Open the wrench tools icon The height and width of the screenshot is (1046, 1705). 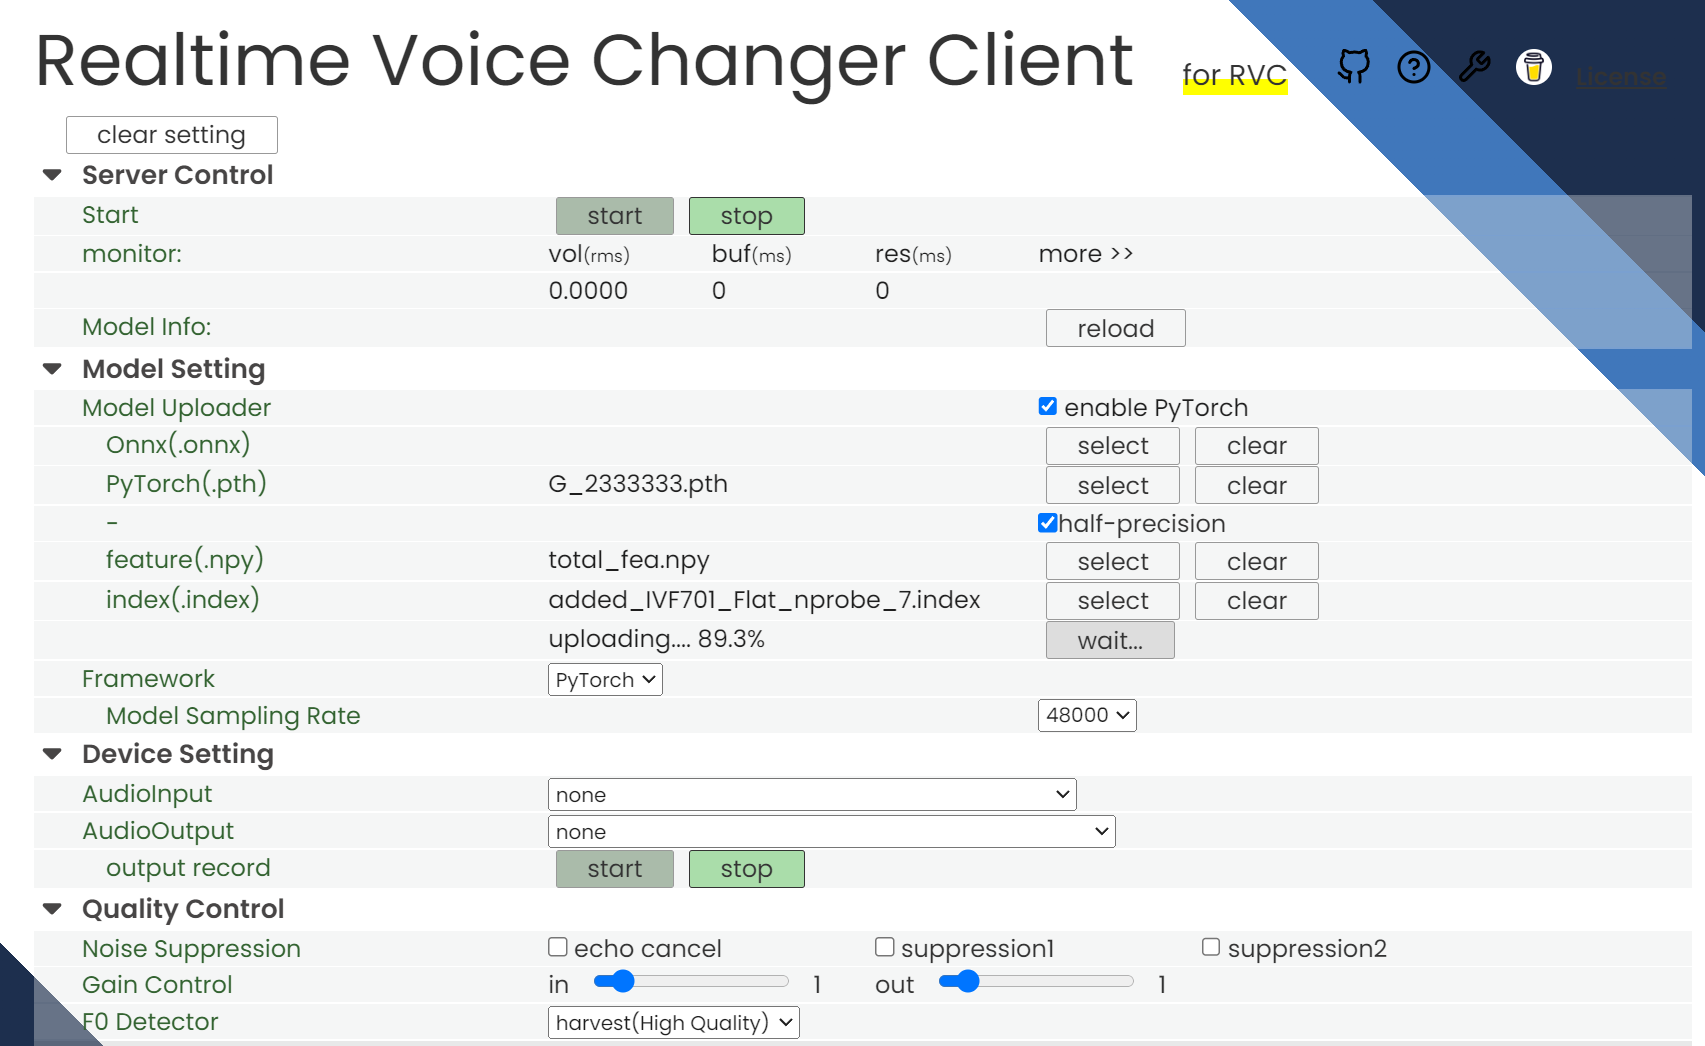(1473, 67)
